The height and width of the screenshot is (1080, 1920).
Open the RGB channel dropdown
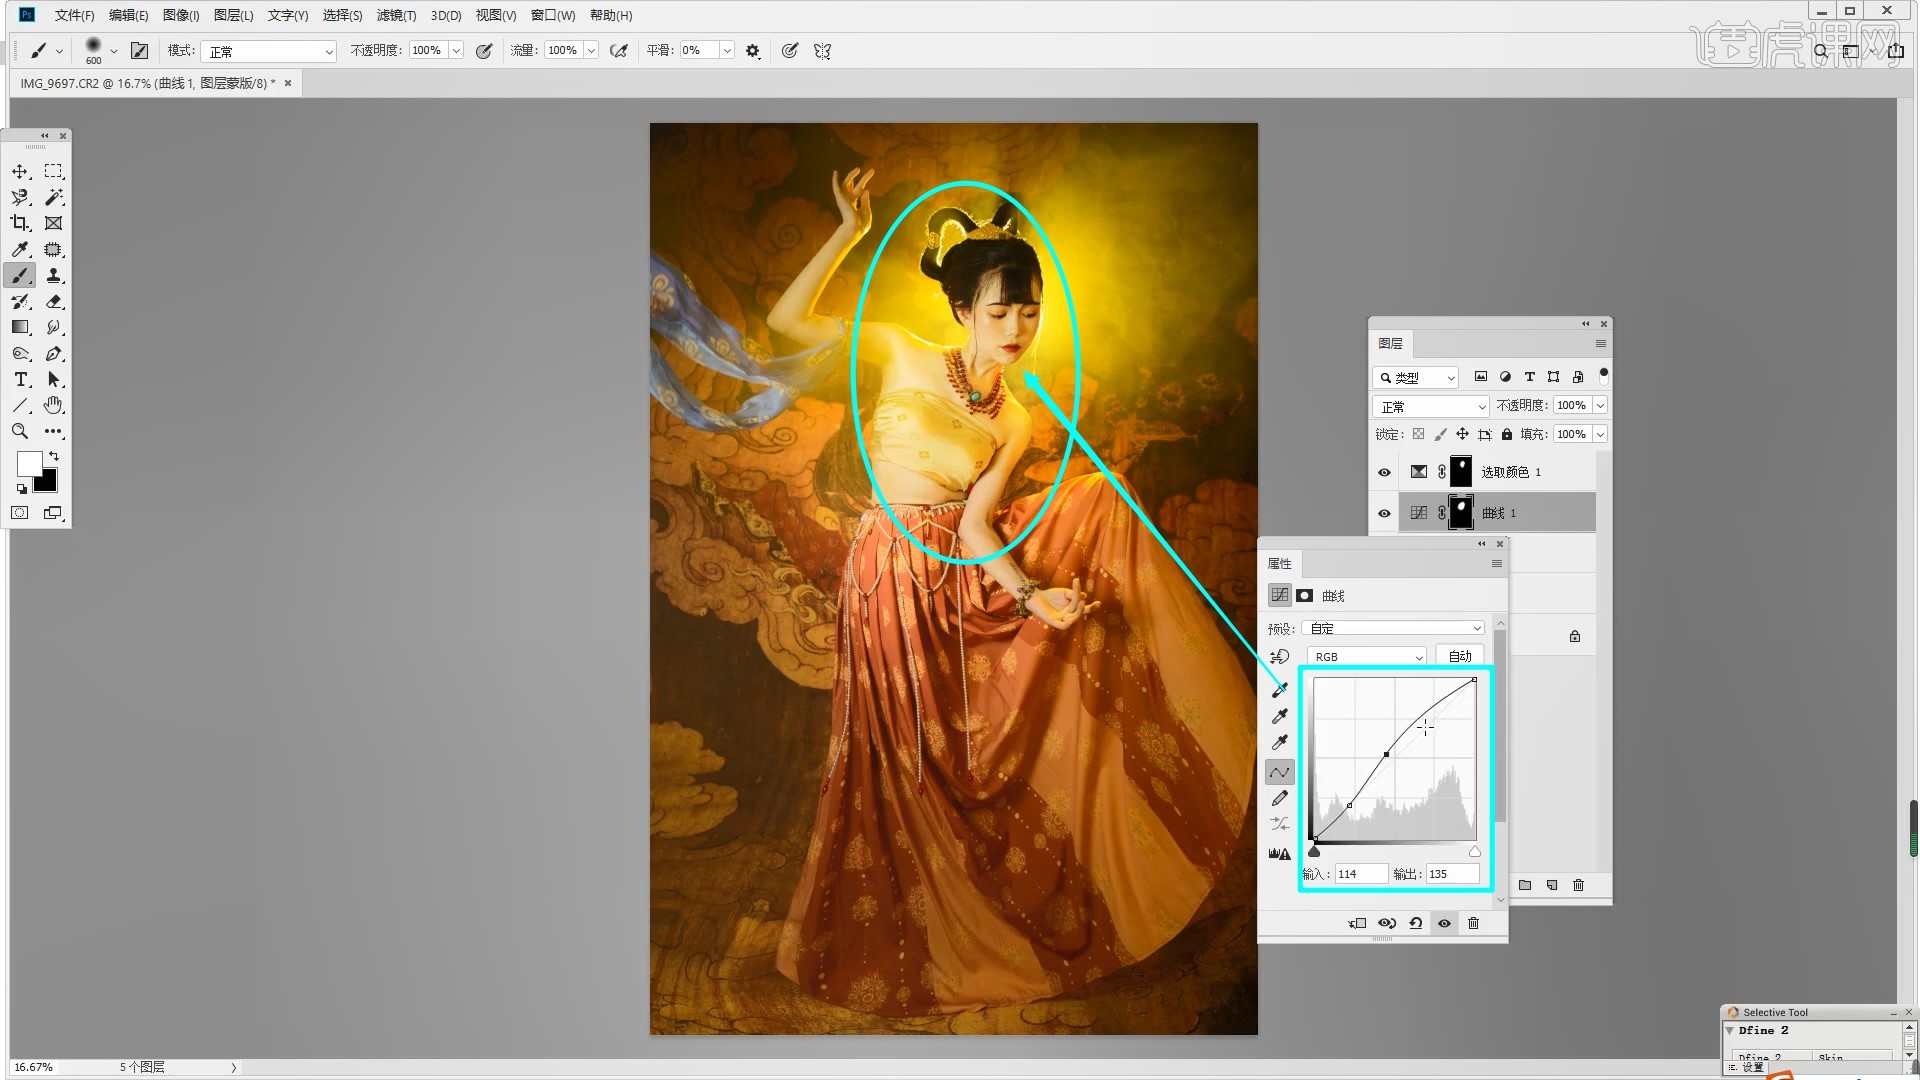click(1367, 656)
